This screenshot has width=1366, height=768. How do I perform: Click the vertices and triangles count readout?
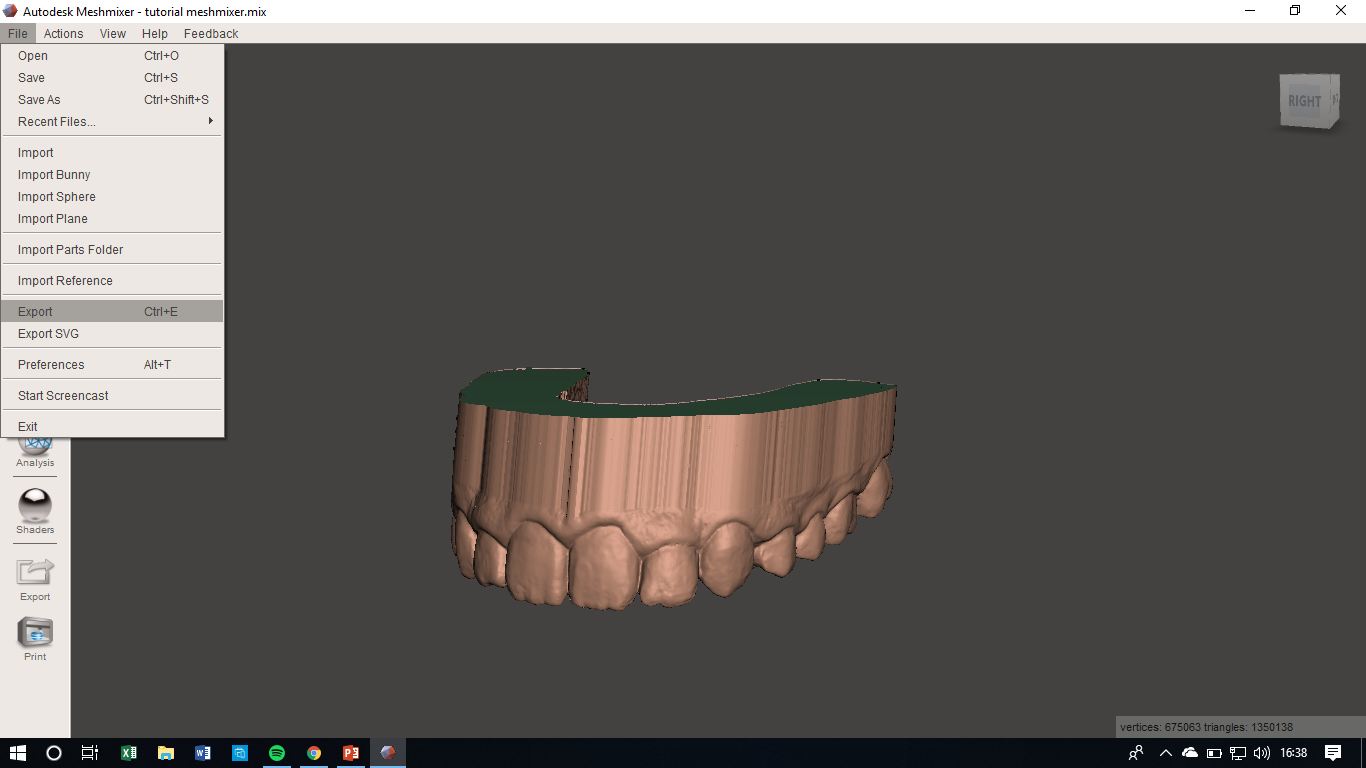click(x=1207, y=727)
